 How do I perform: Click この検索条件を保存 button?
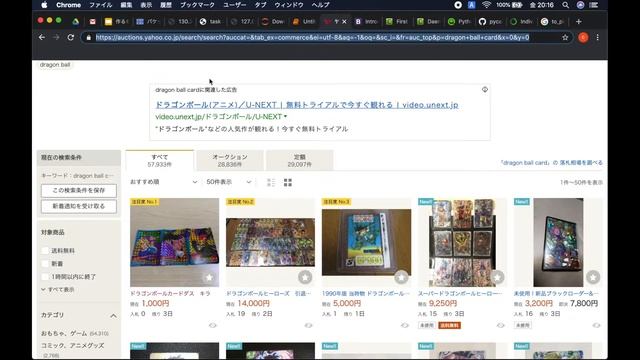[x=79, y=191]
